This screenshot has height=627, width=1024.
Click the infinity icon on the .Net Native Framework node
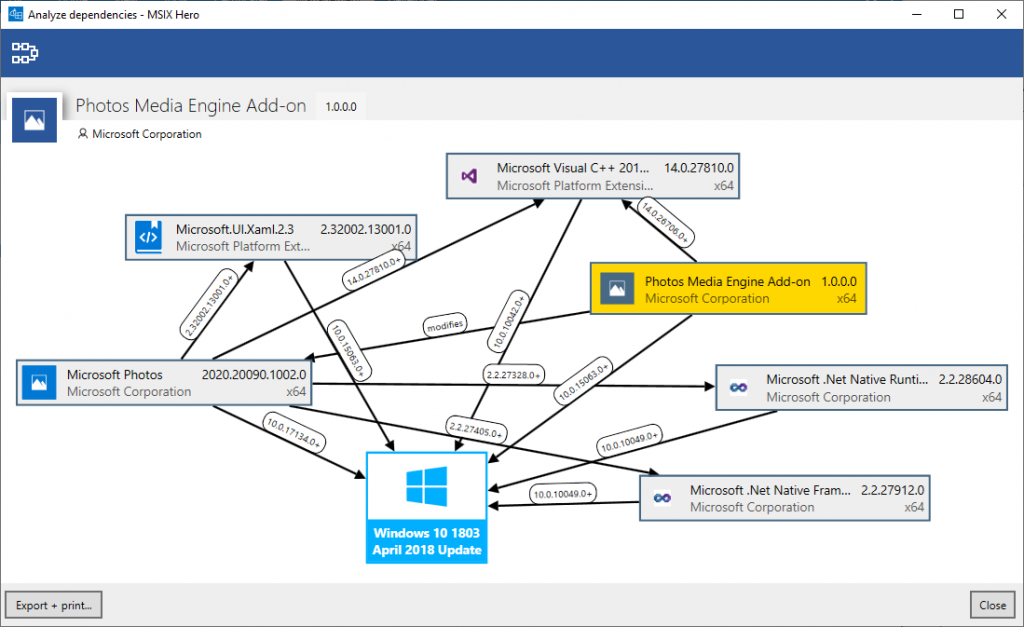point(662,498)
